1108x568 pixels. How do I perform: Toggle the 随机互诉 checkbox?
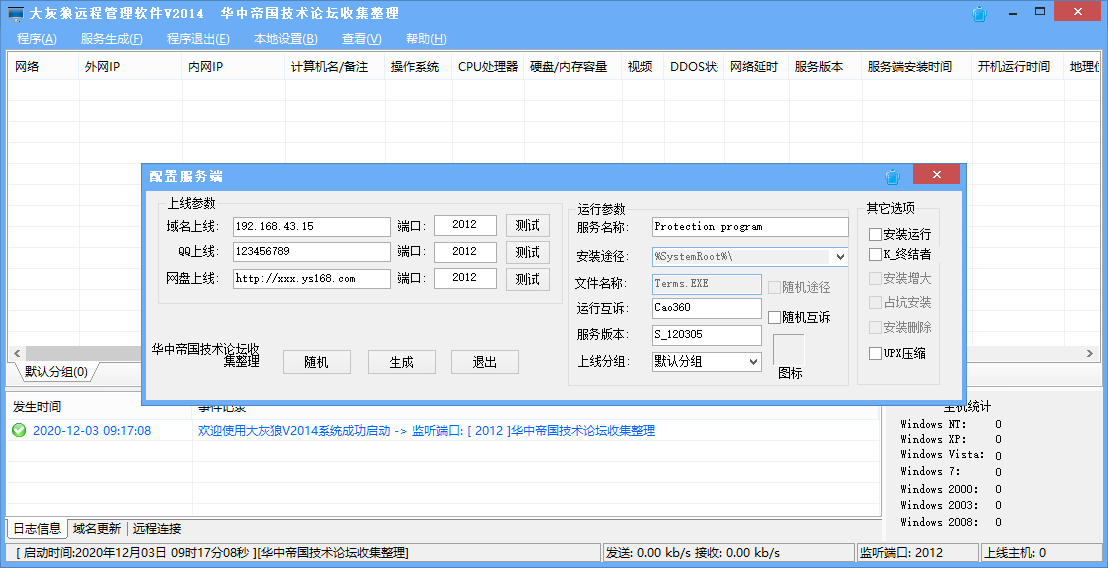click(774, 317)
